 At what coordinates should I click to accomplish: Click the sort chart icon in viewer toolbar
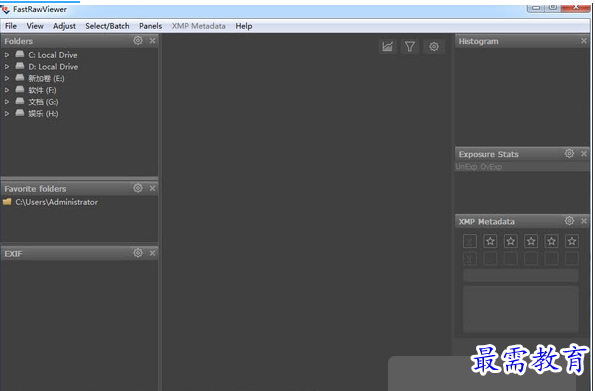[x=387, y=47]
